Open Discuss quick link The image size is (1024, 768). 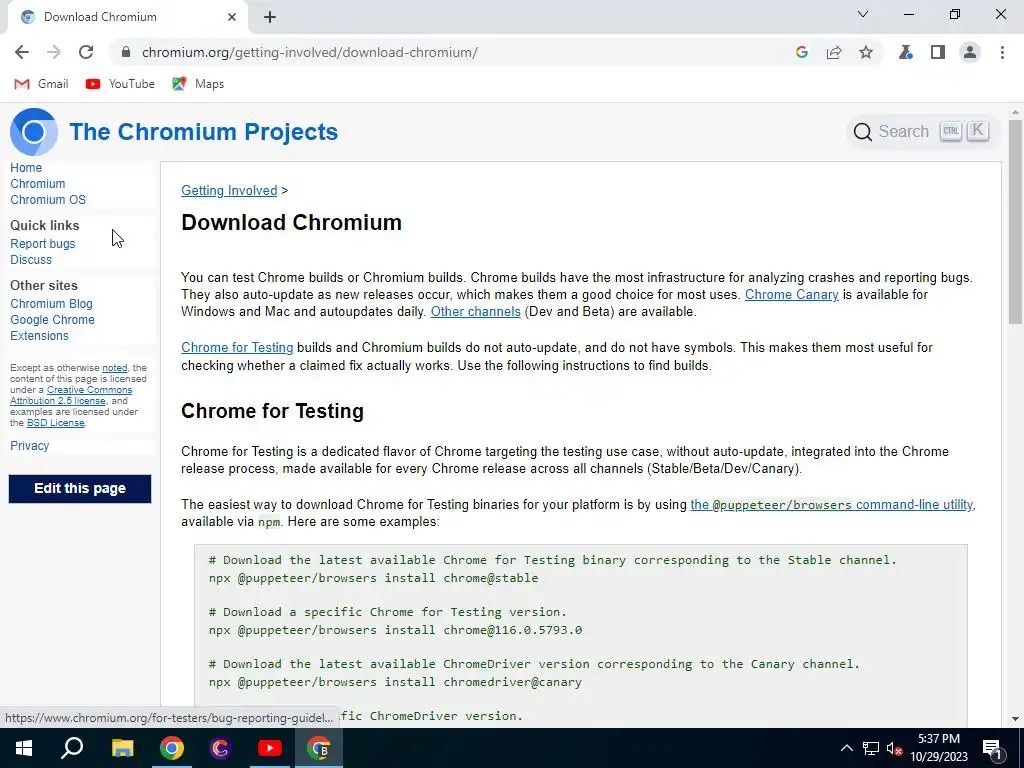(31, 260)
